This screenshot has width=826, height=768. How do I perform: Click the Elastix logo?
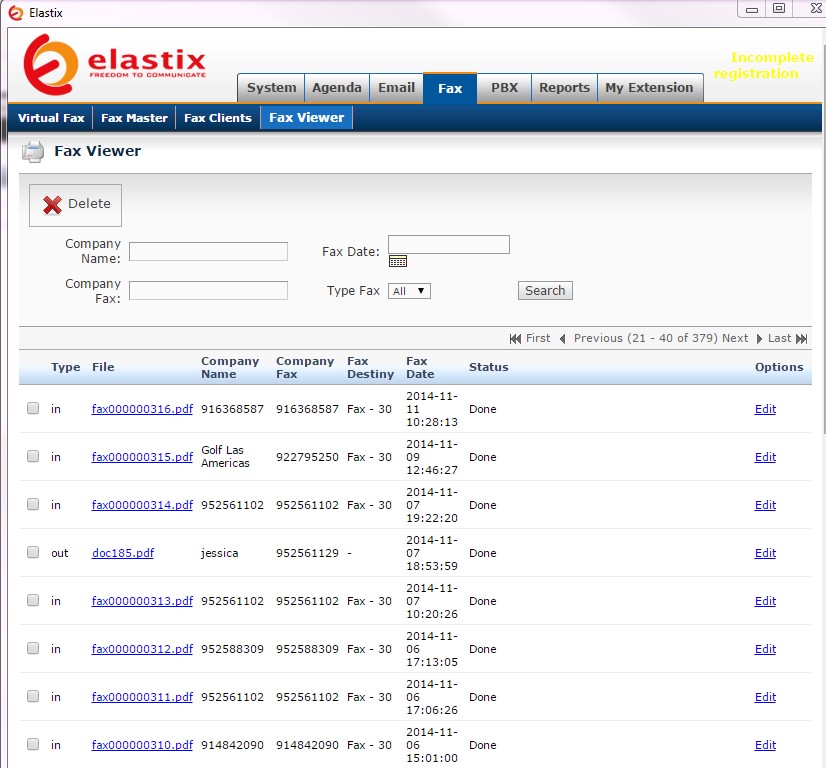114,64
